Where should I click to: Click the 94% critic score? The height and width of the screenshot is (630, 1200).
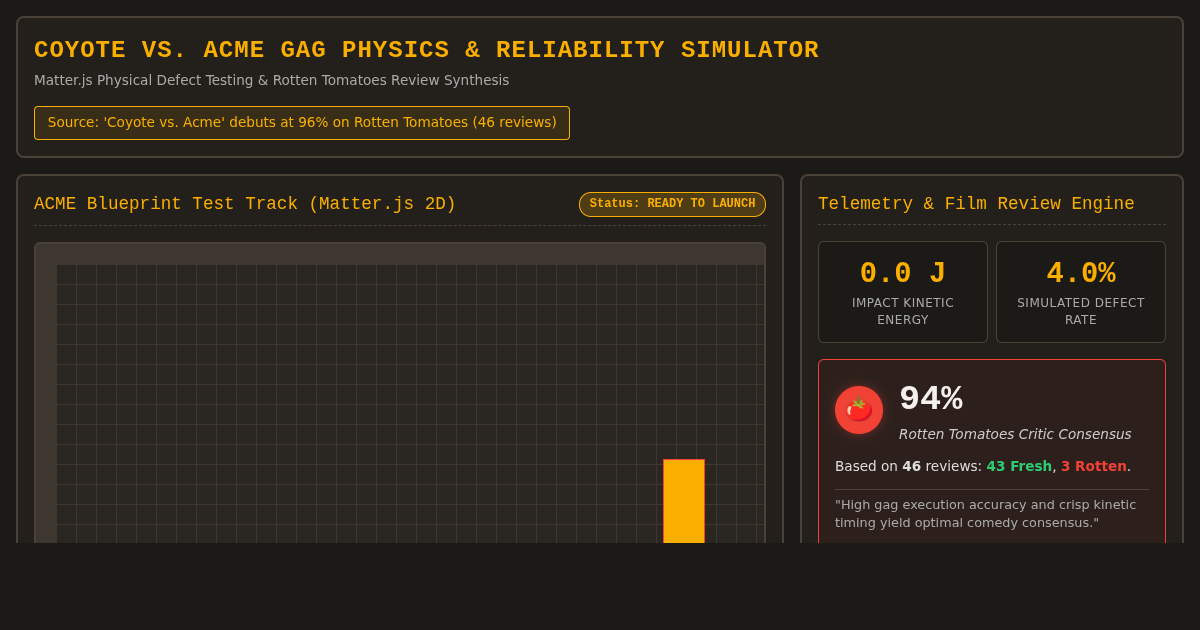click(x=931, y=399)
